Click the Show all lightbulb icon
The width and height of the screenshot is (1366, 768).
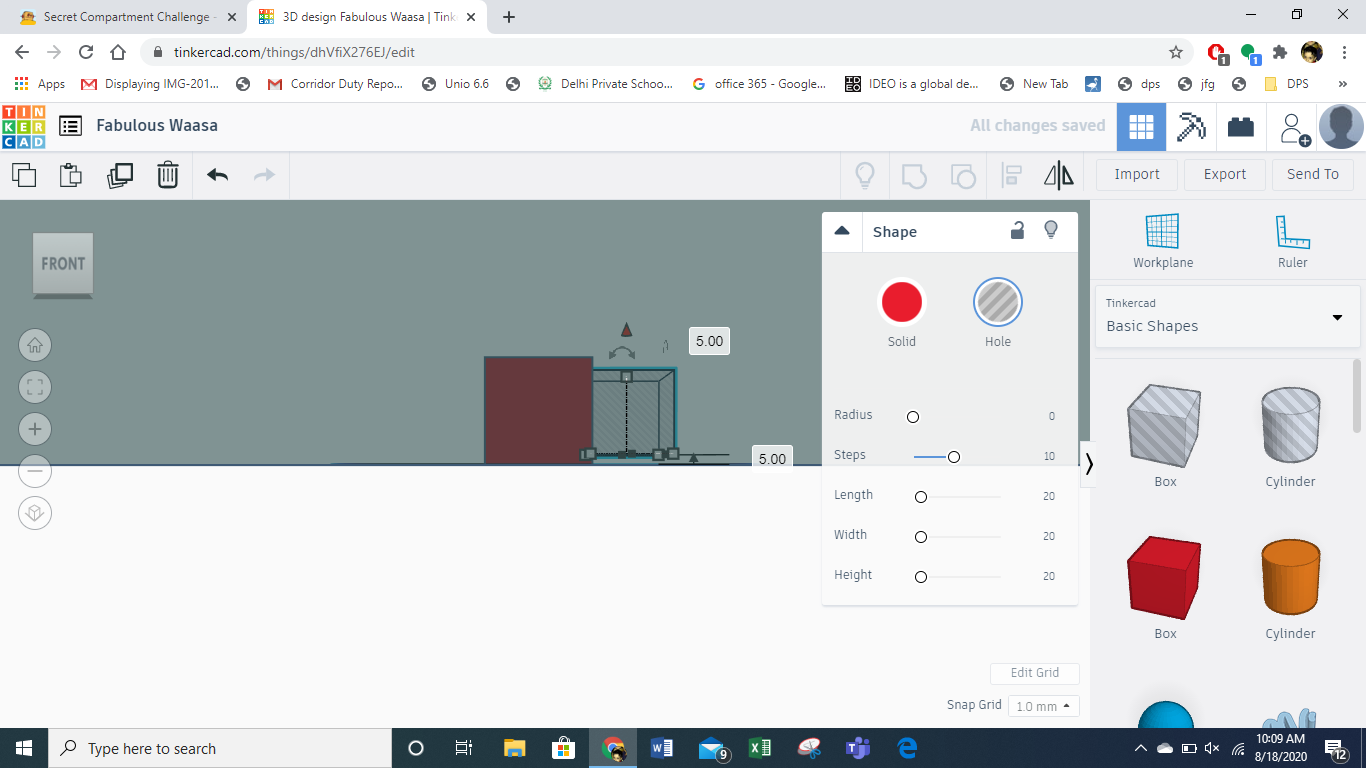click(865, 176)
